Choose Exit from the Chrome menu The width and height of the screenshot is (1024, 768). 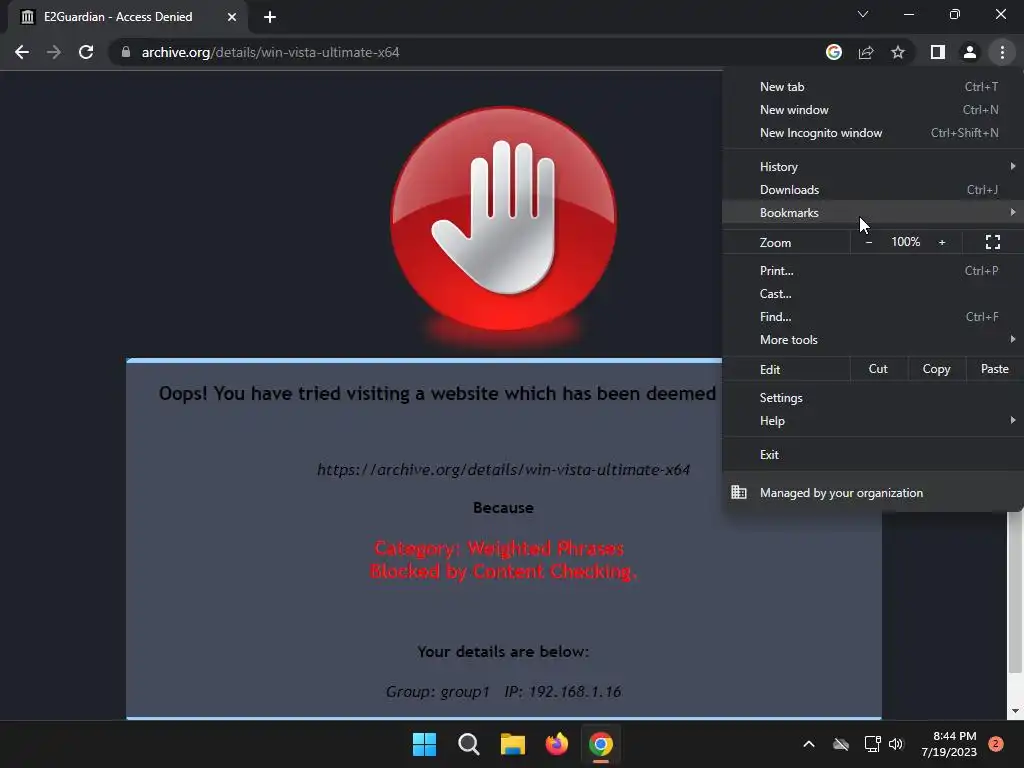point(873,455)
